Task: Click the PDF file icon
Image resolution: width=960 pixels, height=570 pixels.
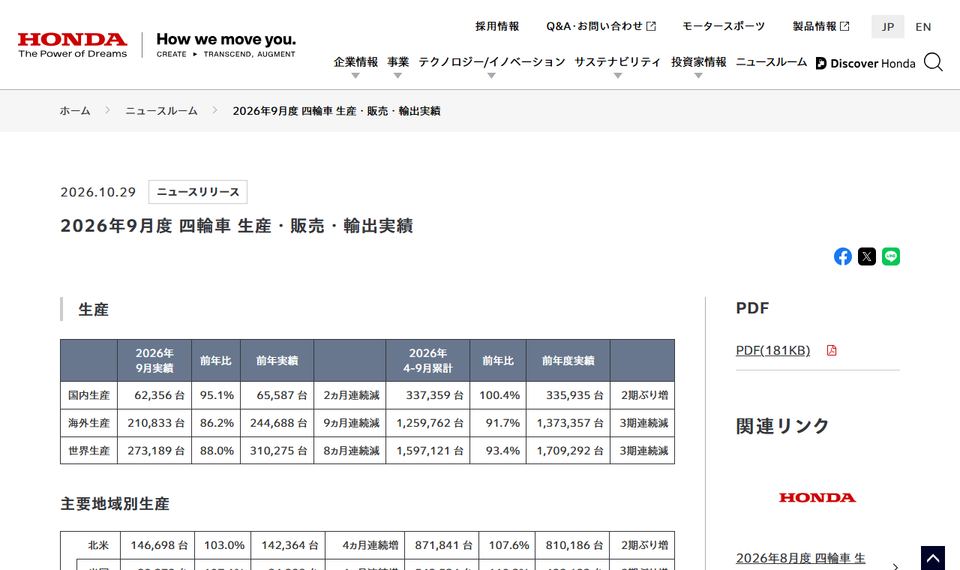Action: (x=831, y=350)
